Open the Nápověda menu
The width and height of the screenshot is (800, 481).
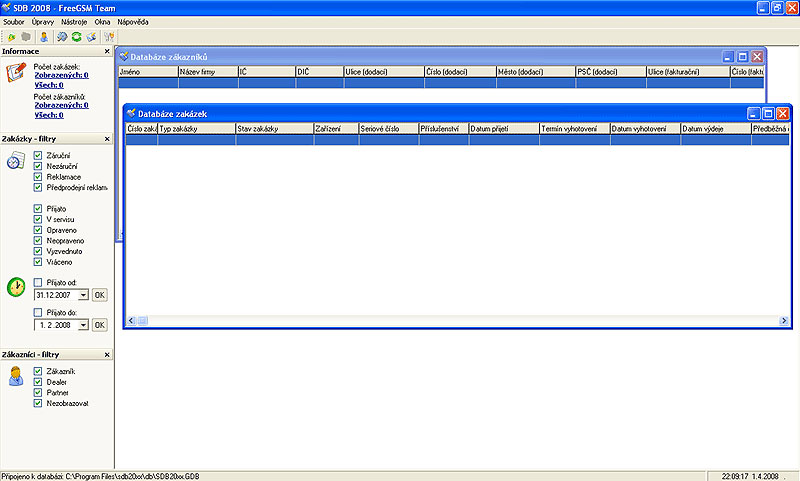click(133, 22)
